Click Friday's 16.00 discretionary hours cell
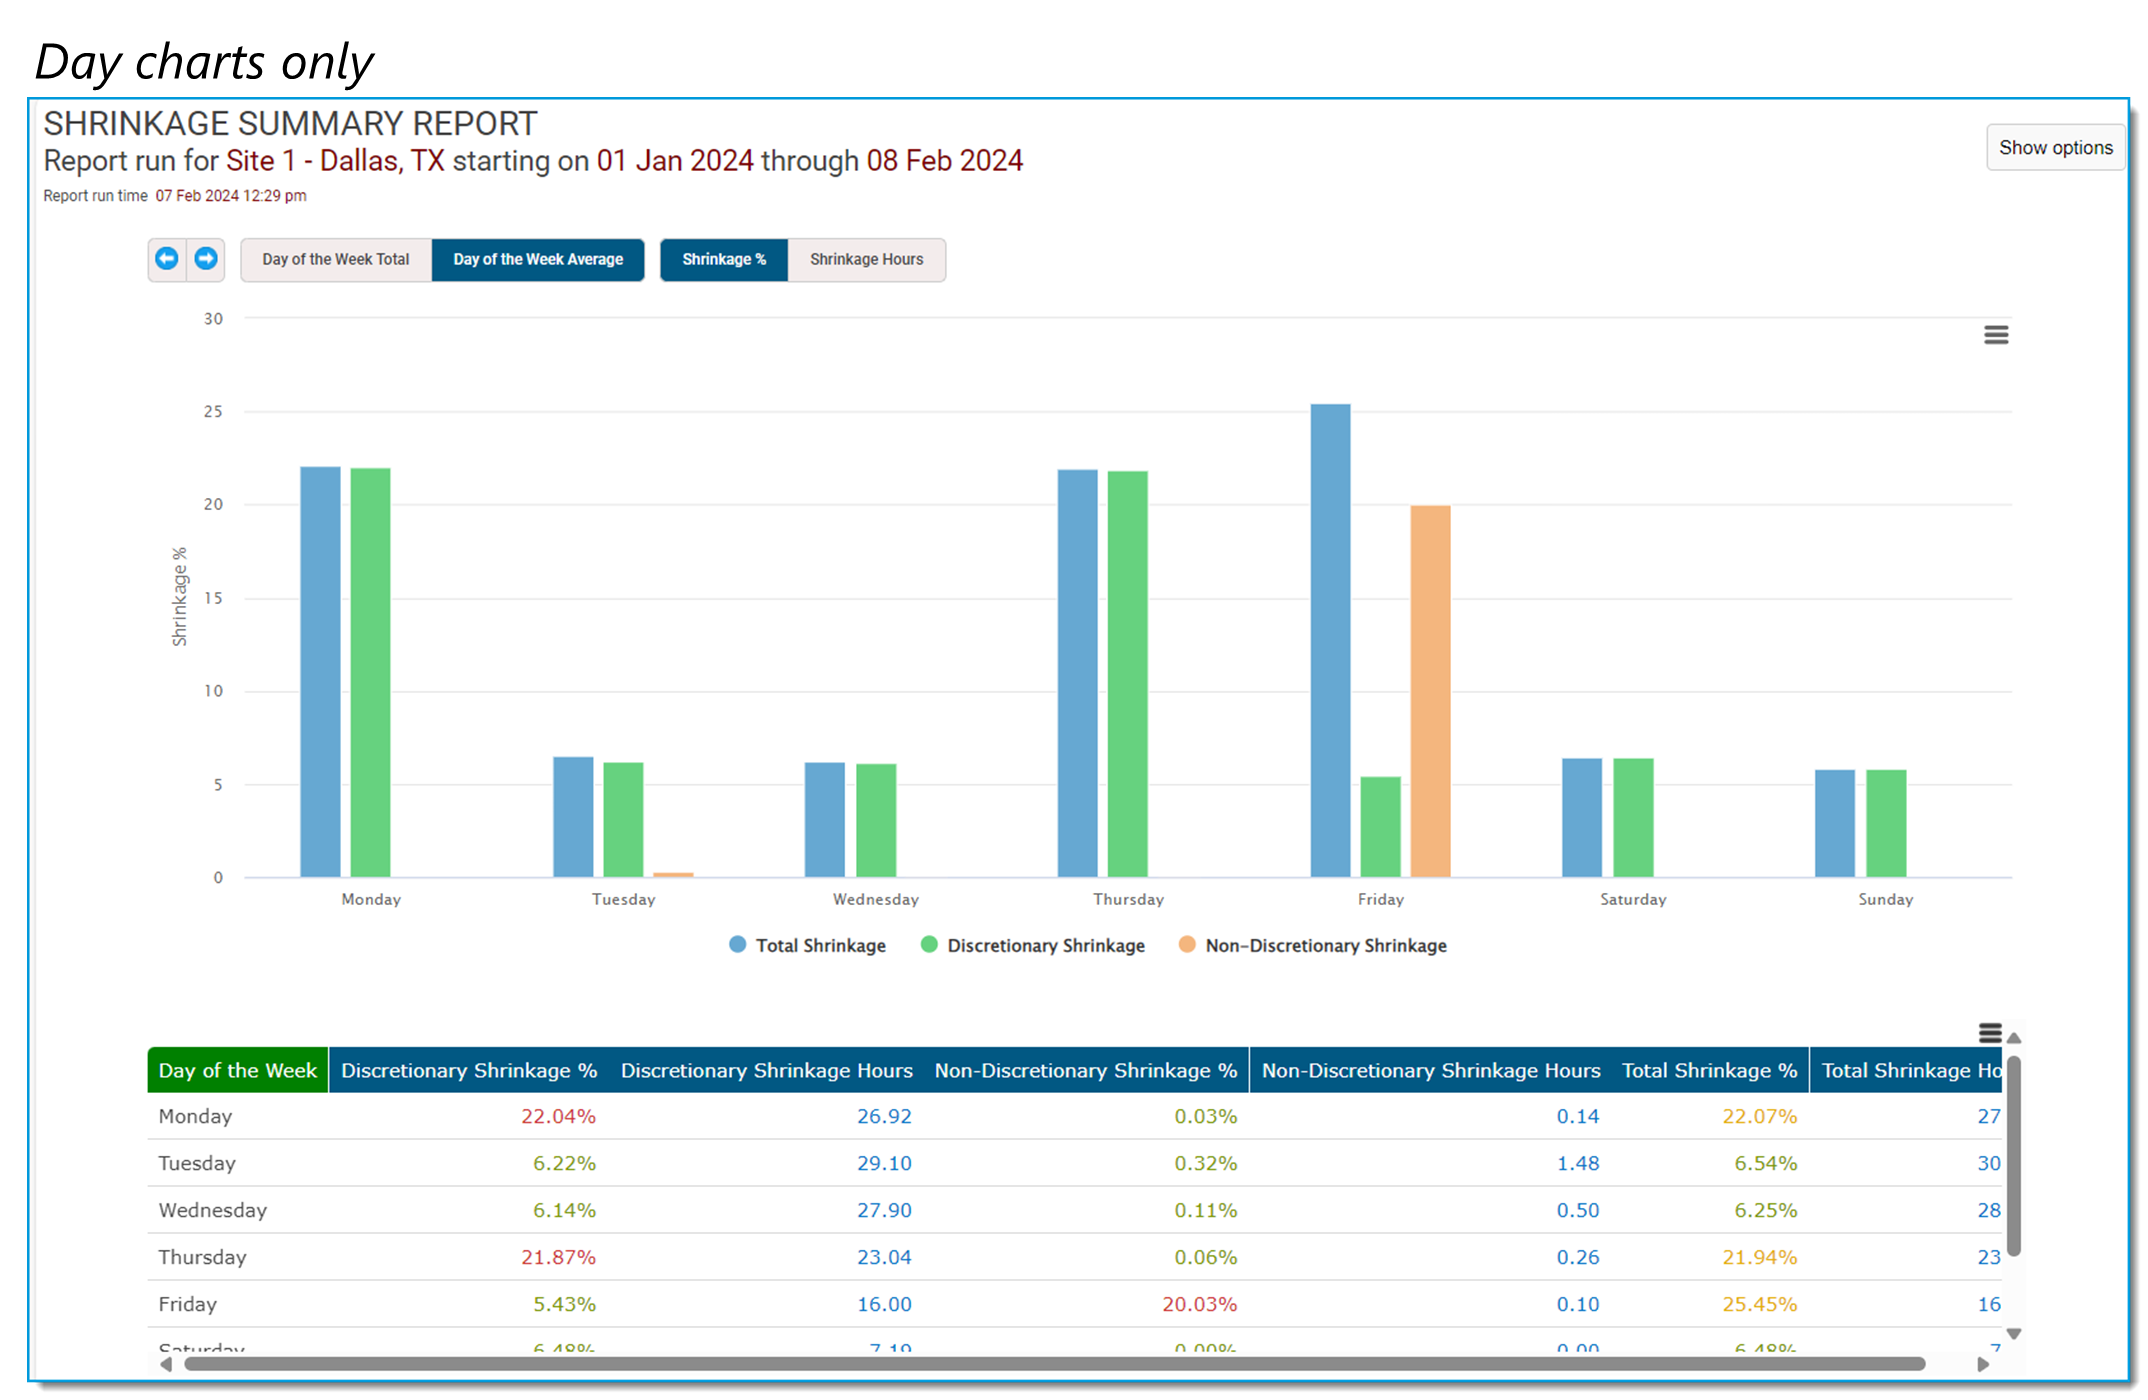Viewport: 2148px width, 1400px height. point(884,1304)
